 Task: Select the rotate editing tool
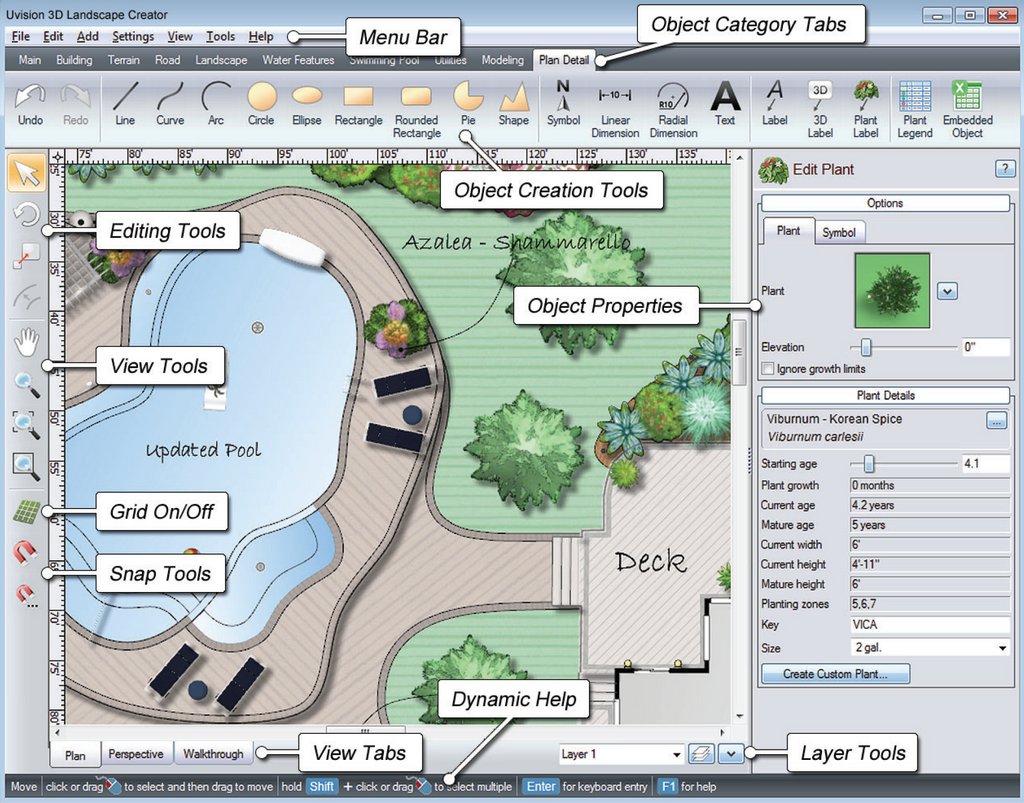click(27, 214)
